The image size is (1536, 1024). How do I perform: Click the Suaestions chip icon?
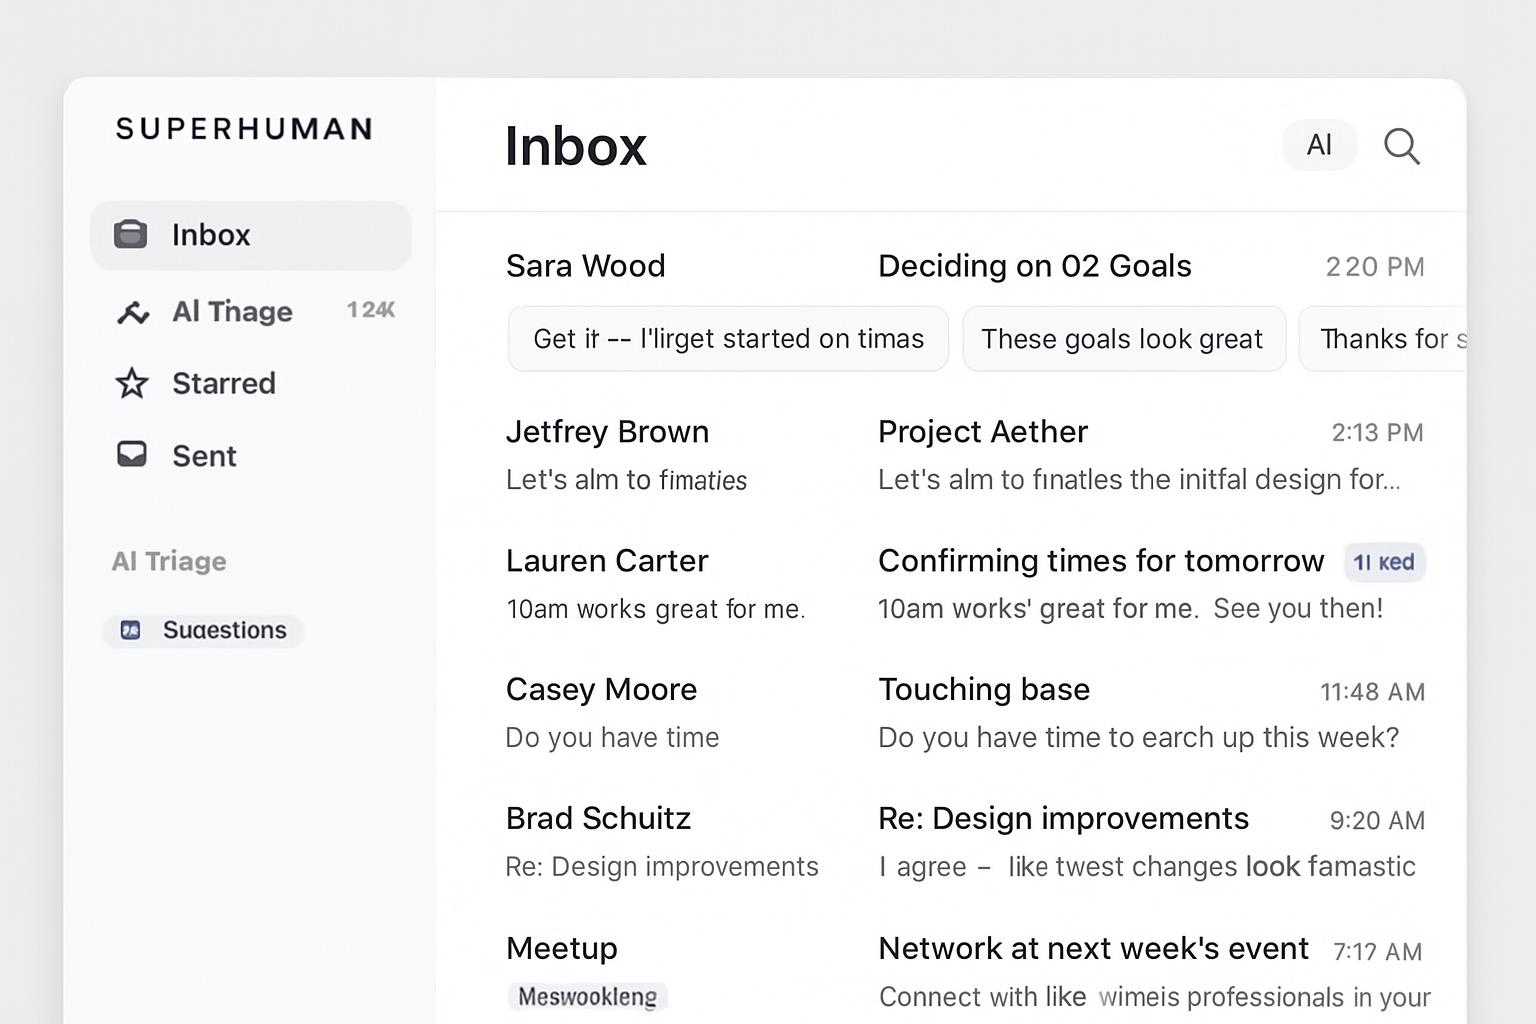click(x=130, y=630)
